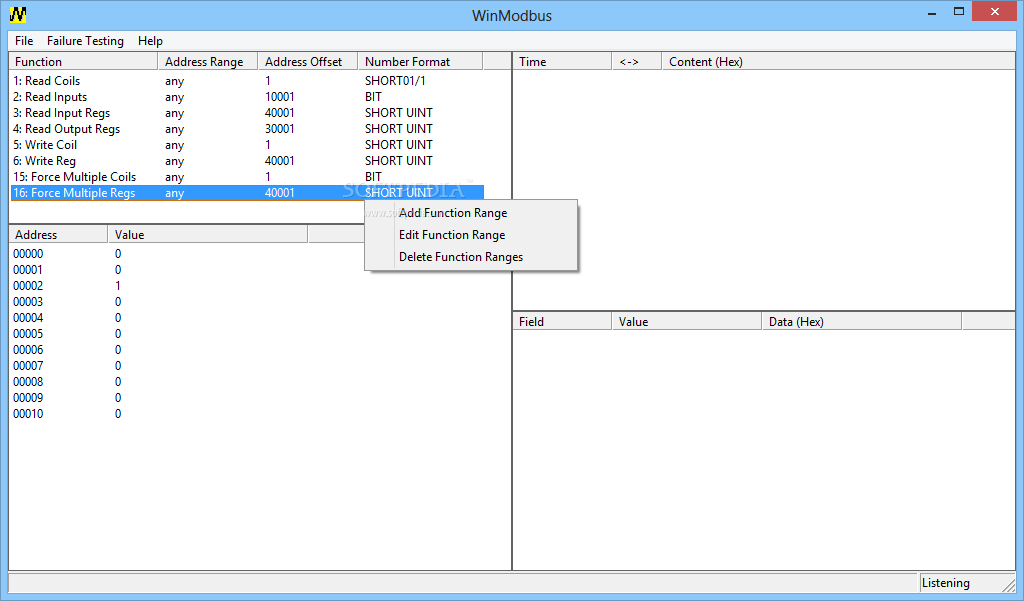Maximize the WinModbus window
The height and width of the screenshot is (601, 1024).
959,12
